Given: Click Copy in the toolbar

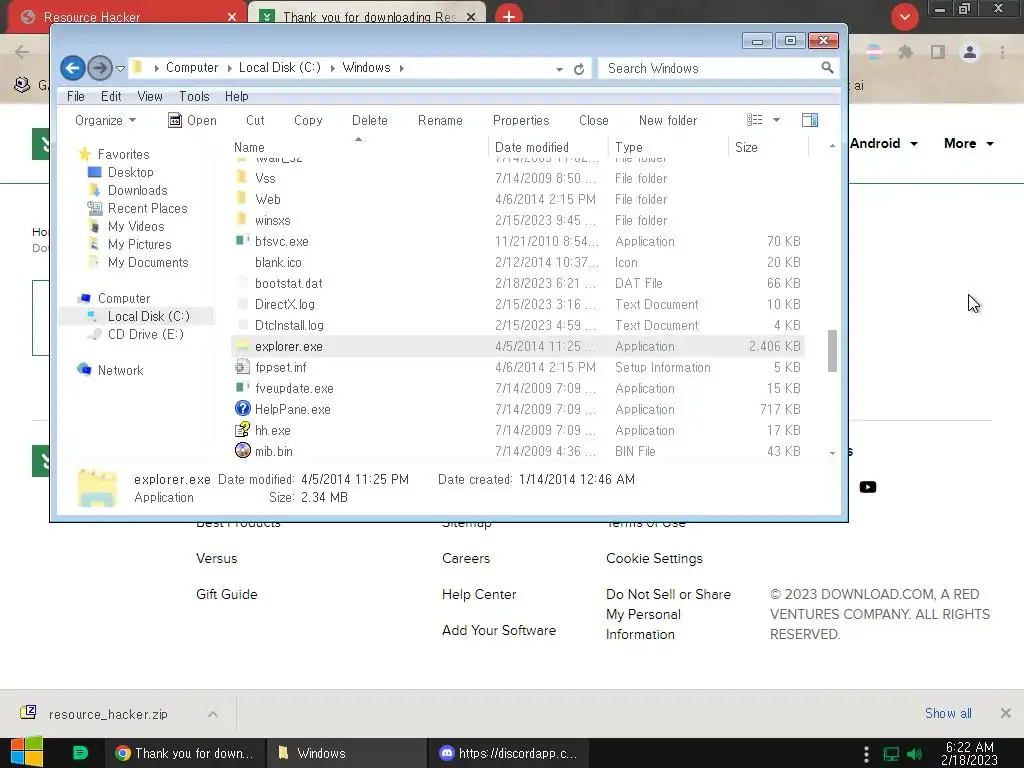Looking at the screenshot, I should tap(308, 120).
